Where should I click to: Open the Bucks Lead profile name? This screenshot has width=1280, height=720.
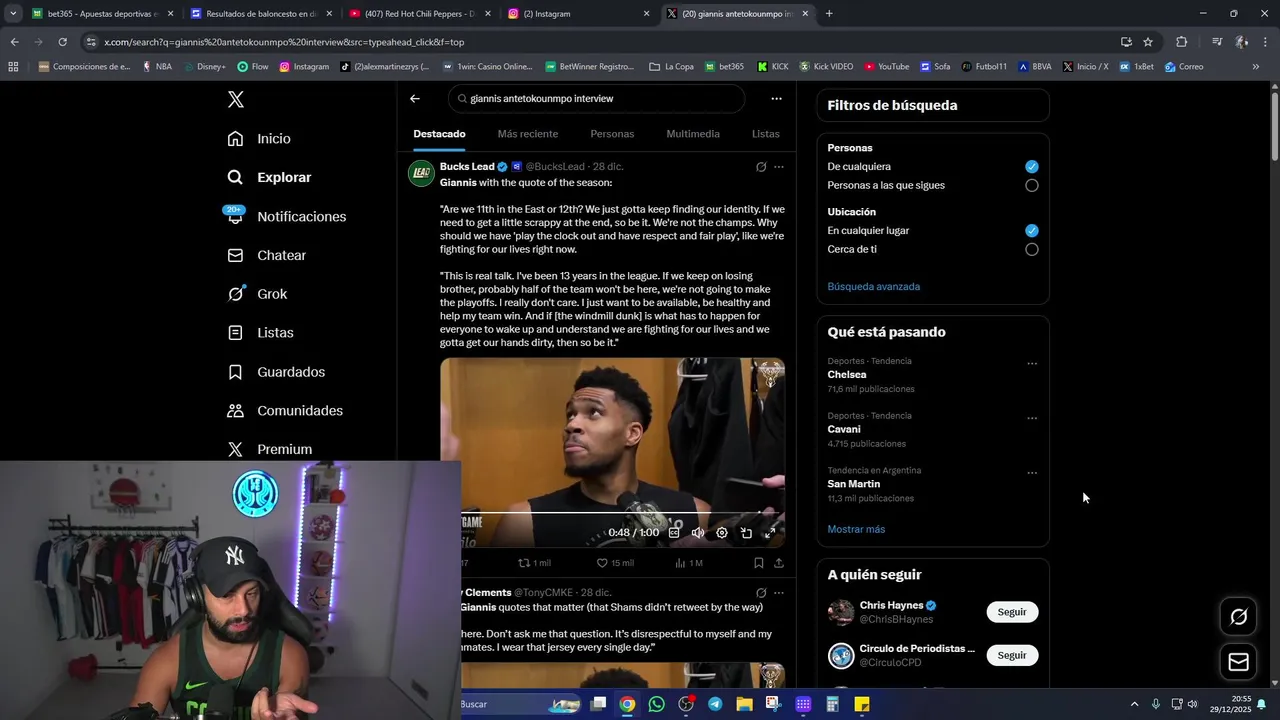point(467,167)
